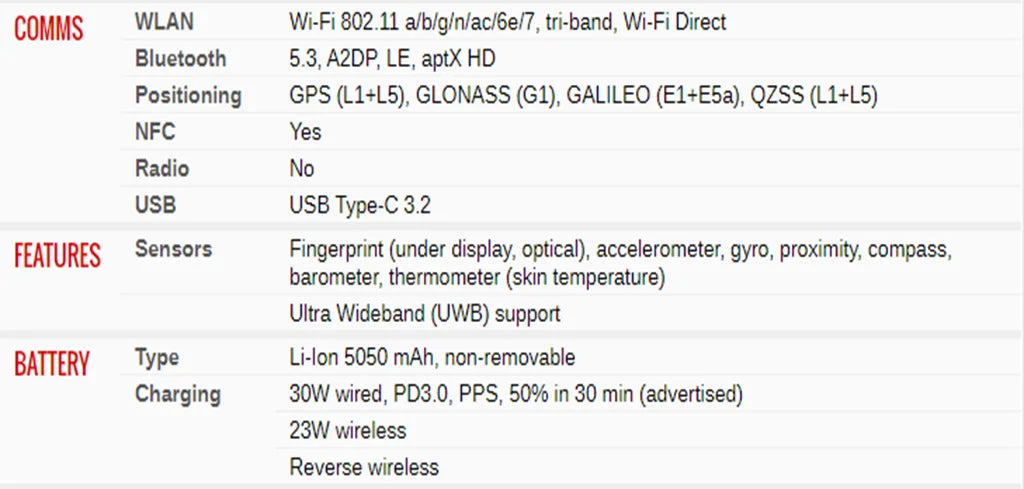
Task: Select the Positioning spec label
Action: point(188,96)
